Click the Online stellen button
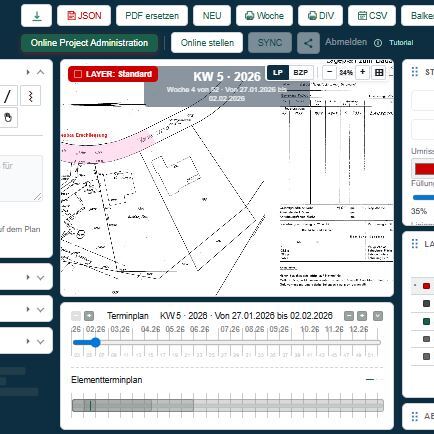This screenshot has width=434, height=434. [207, 43]
